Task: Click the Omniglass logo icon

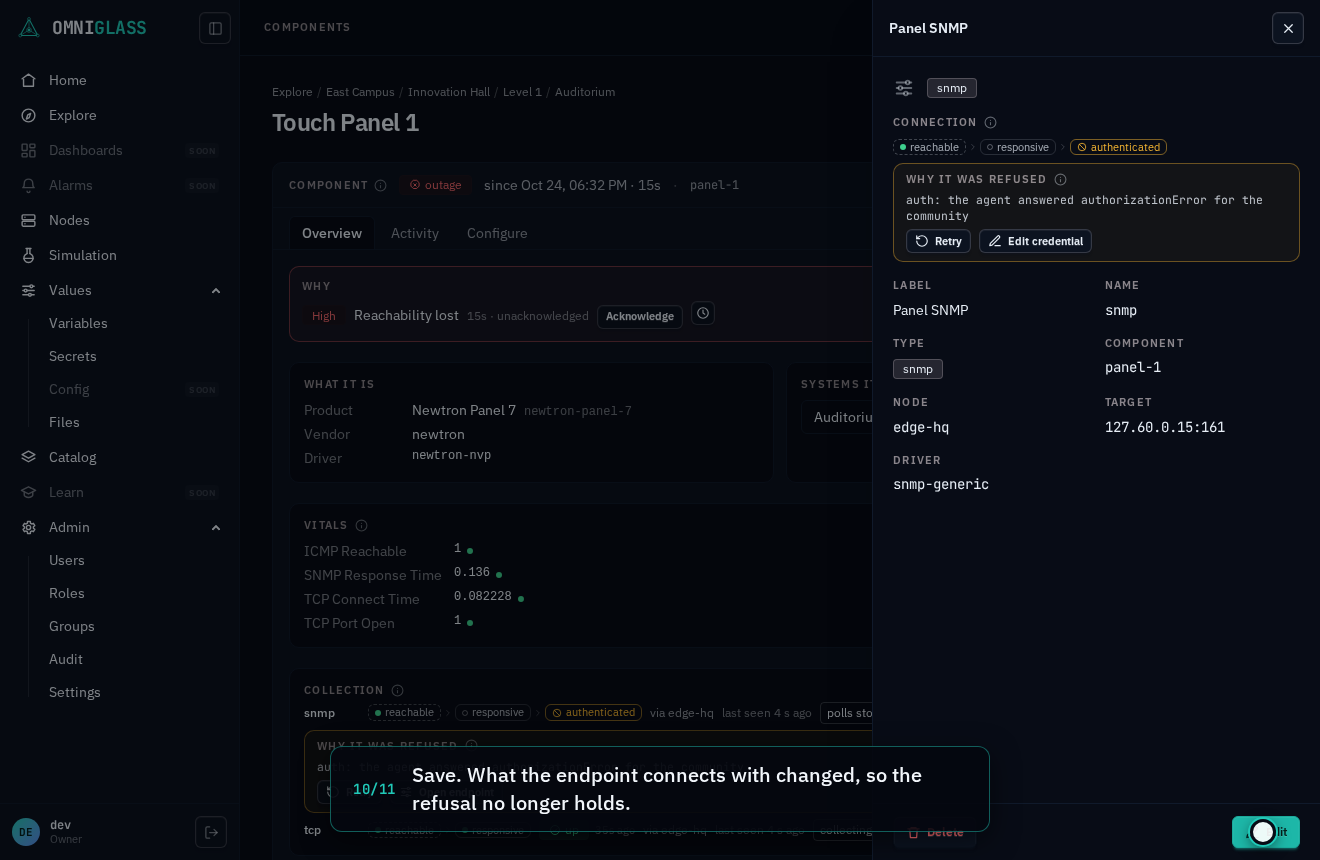Action: point(29,28)
